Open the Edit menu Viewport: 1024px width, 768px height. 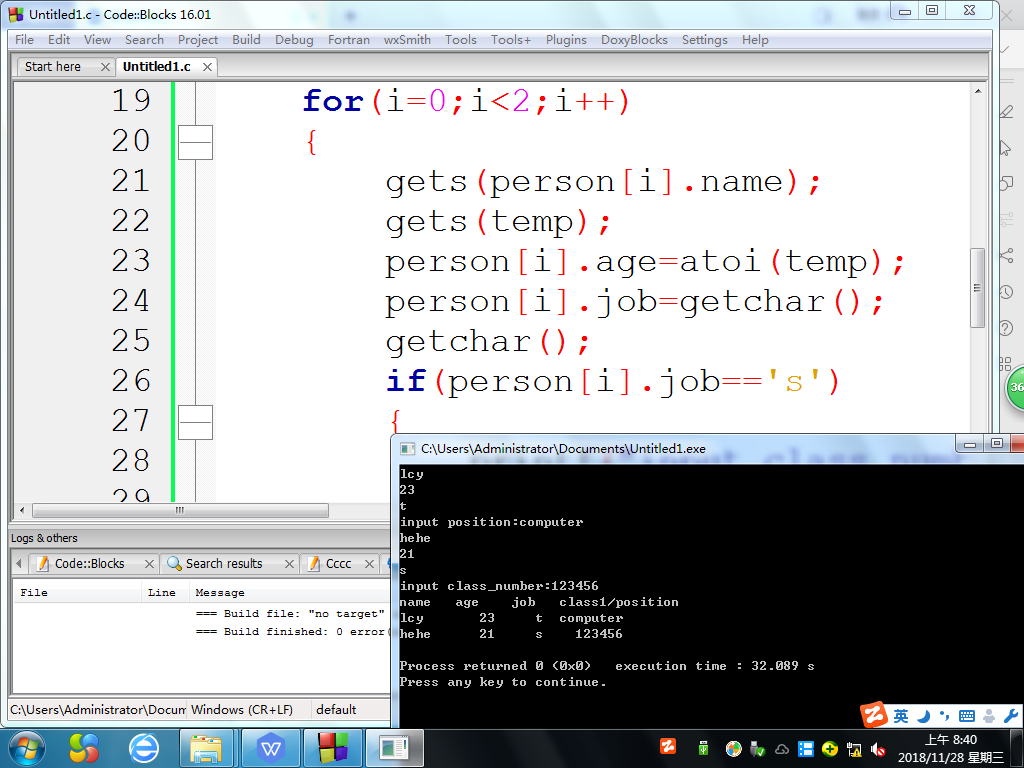[59, 40]
